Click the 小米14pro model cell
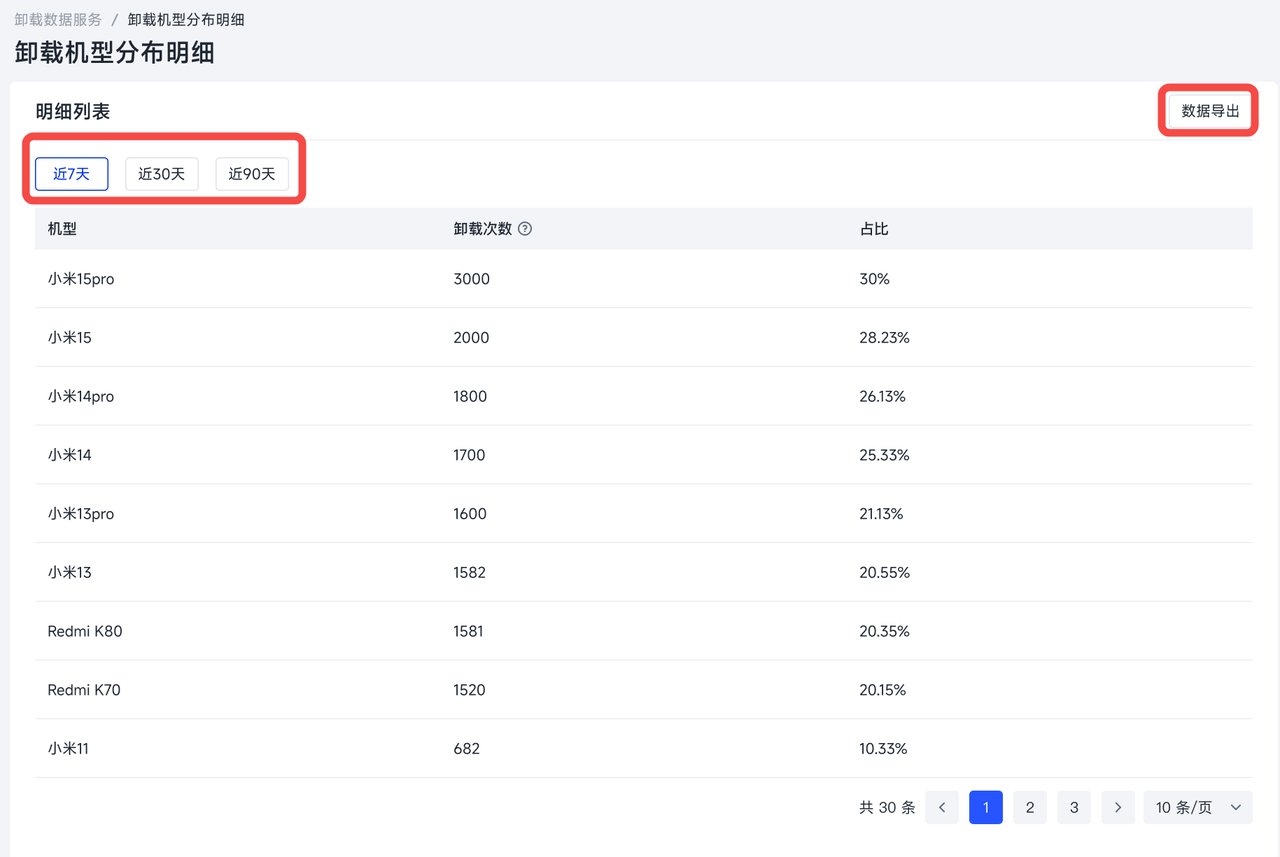 coord(81,397)
